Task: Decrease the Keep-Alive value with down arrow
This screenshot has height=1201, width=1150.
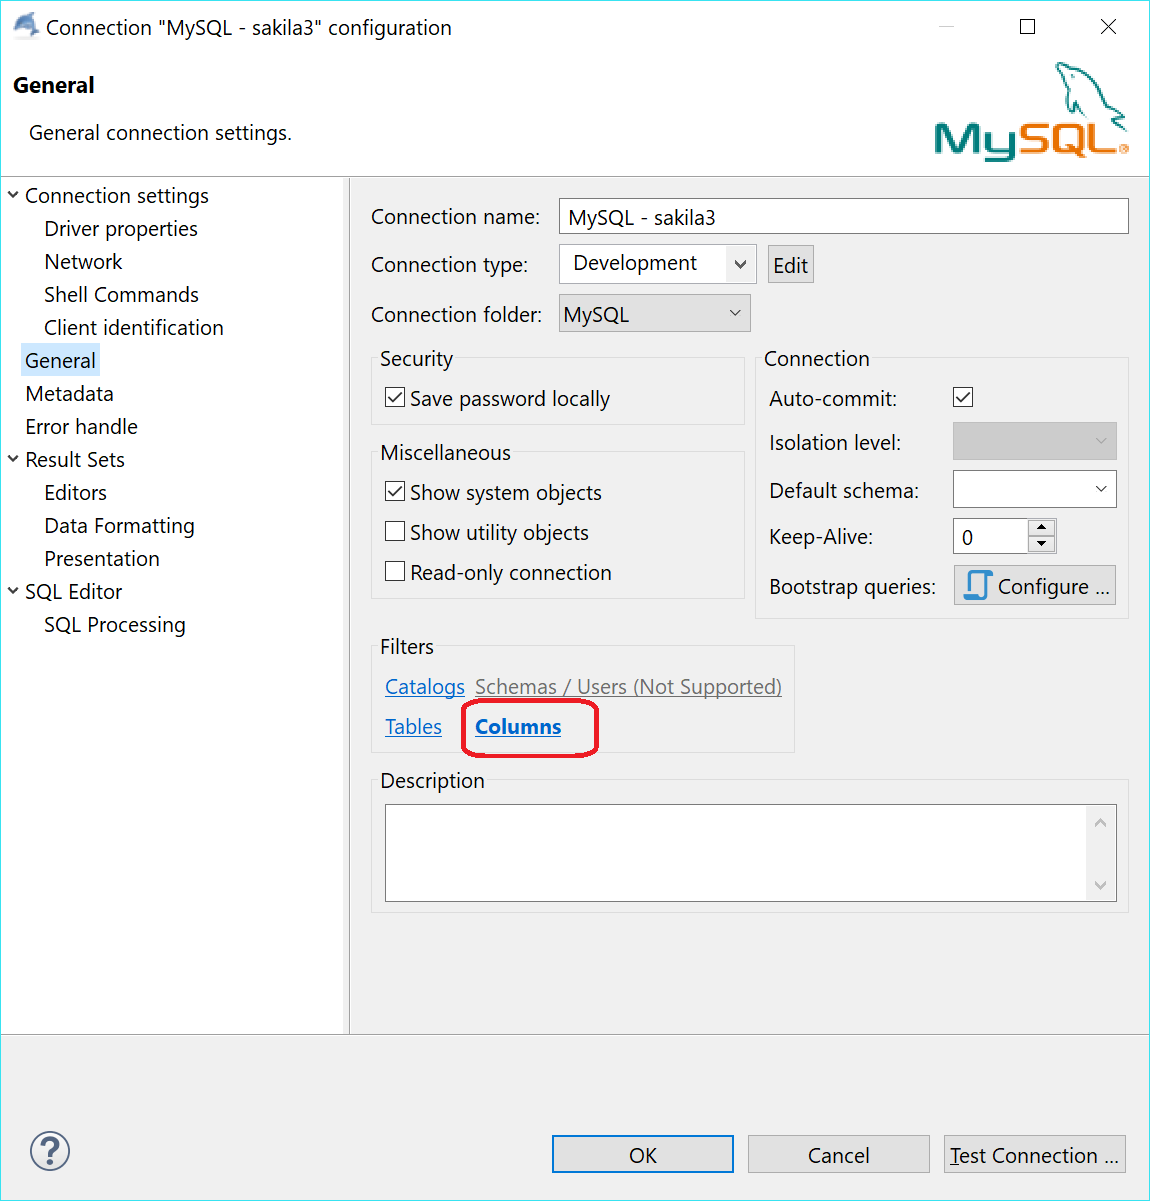Action: [x=1041, y=545]
